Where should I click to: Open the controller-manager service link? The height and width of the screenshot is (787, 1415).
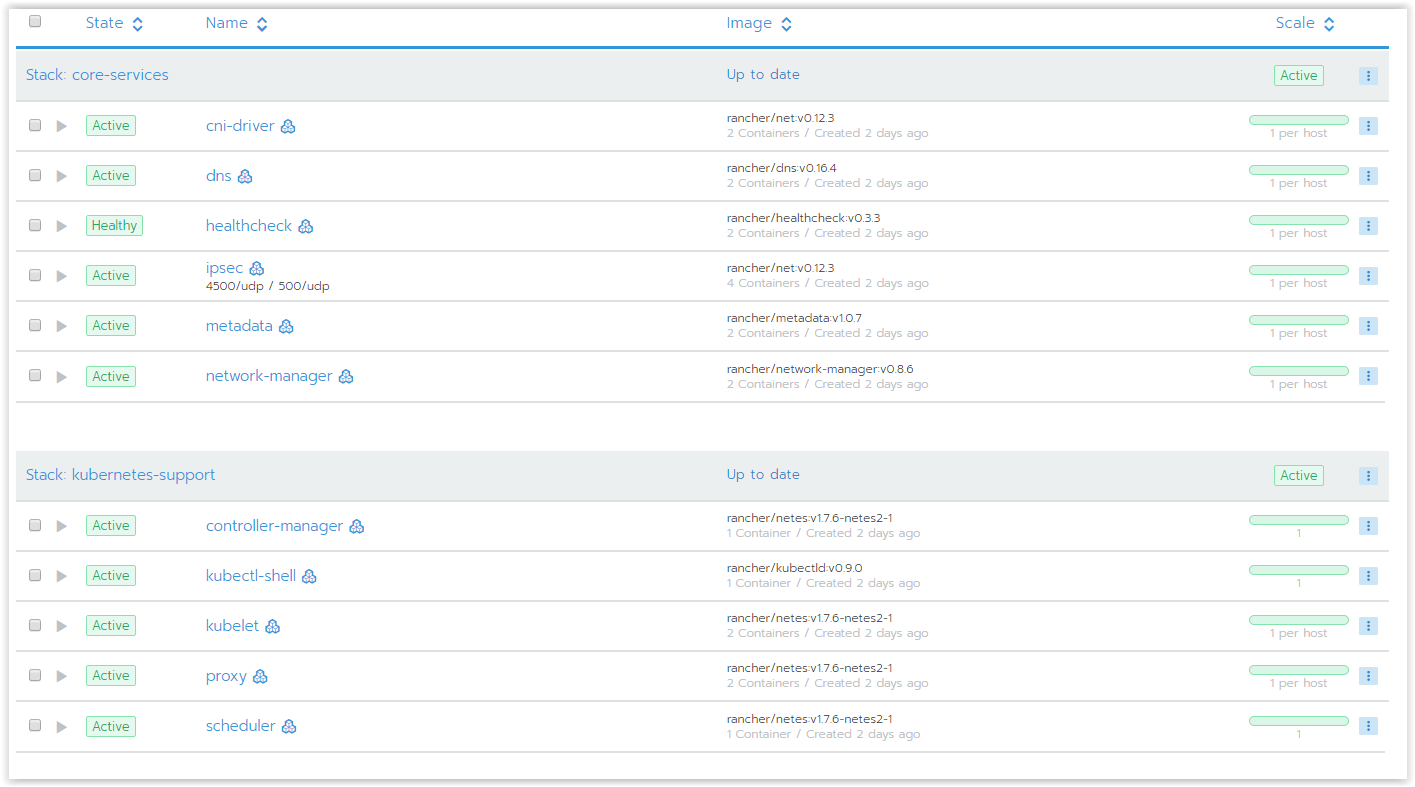(274, 526)
